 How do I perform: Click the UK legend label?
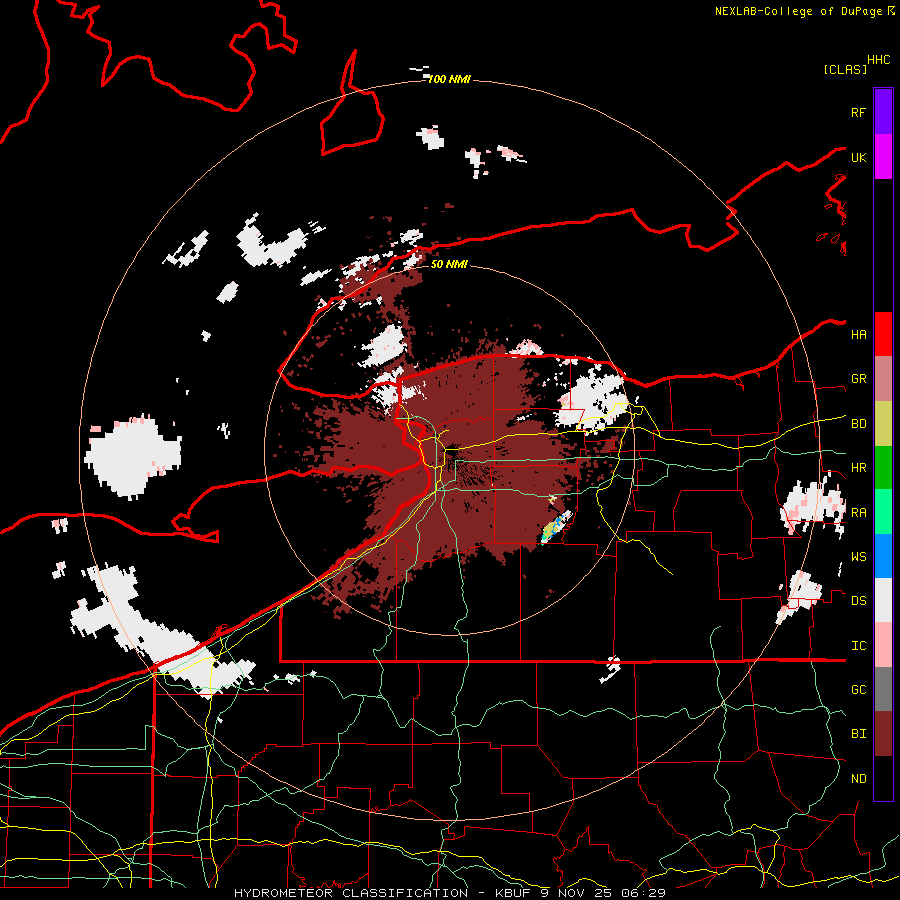858,157
